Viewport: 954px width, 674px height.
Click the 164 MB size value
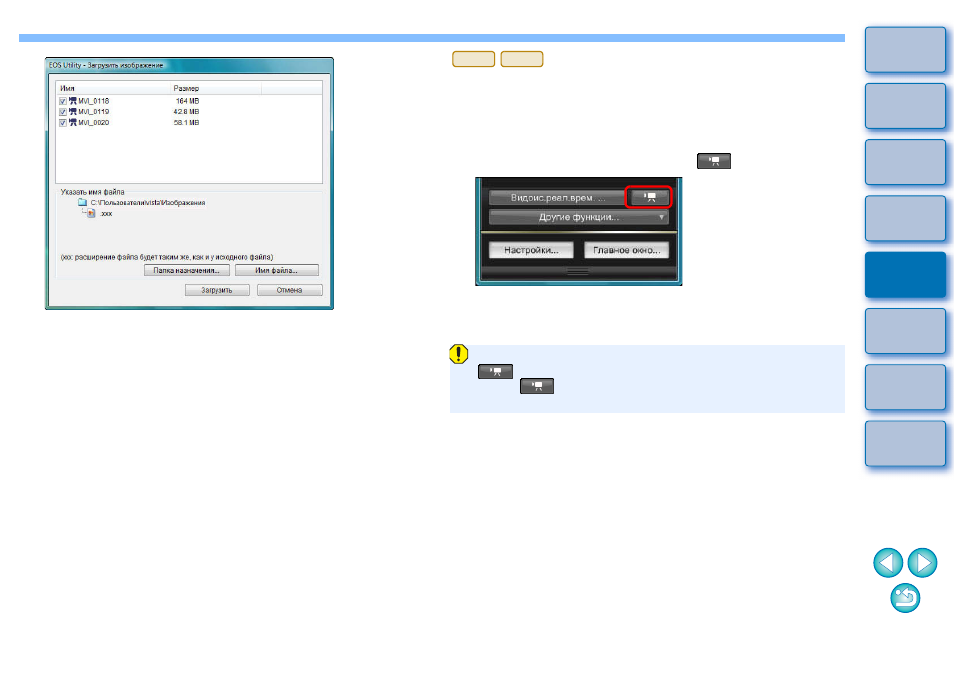coord(187,101)
